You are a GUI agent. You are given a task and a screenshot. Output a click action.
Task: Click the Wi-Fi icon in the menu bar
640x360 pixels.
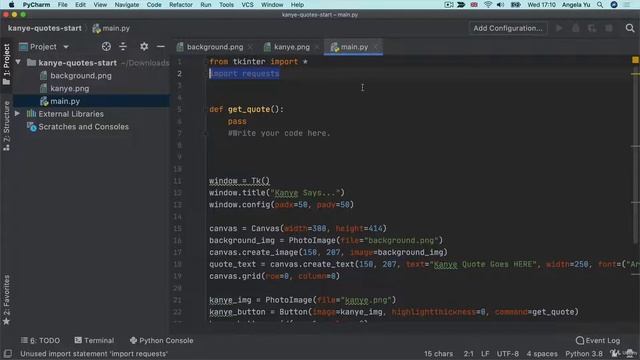[x=488, y=4]
